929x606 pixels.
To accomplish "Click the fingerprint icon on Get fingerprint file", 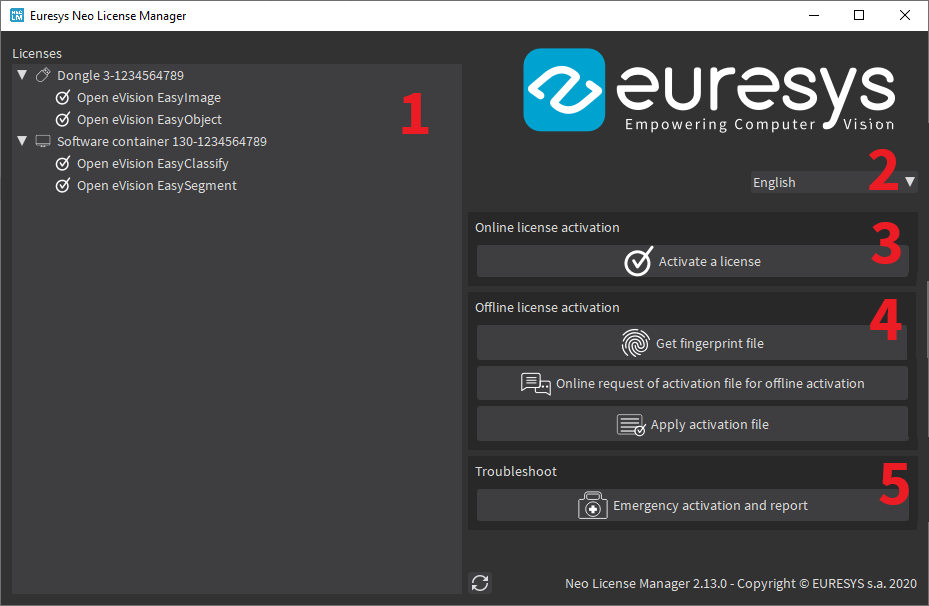I will (x=636, y=343).
